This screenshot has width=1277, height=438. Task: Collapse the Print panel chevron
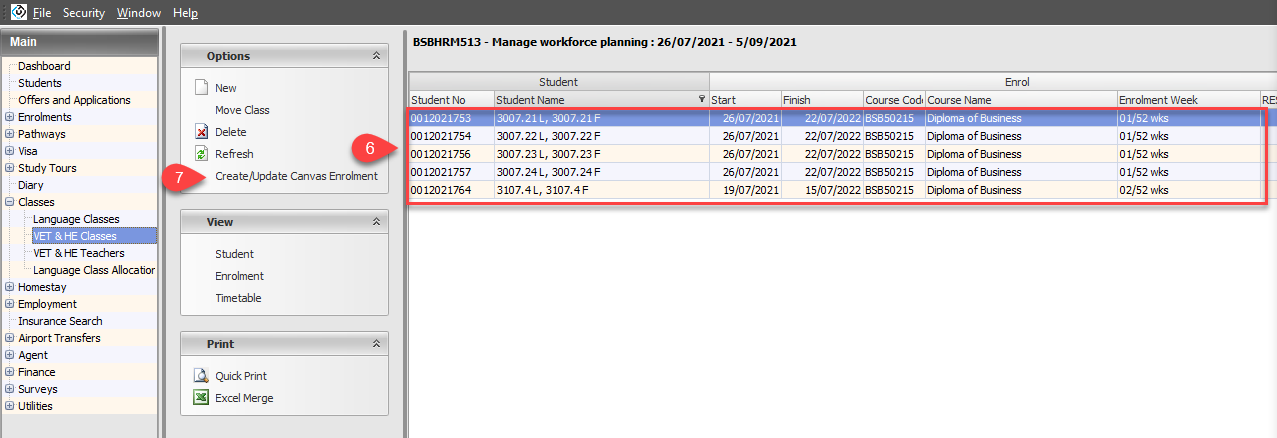pos(376,344)
